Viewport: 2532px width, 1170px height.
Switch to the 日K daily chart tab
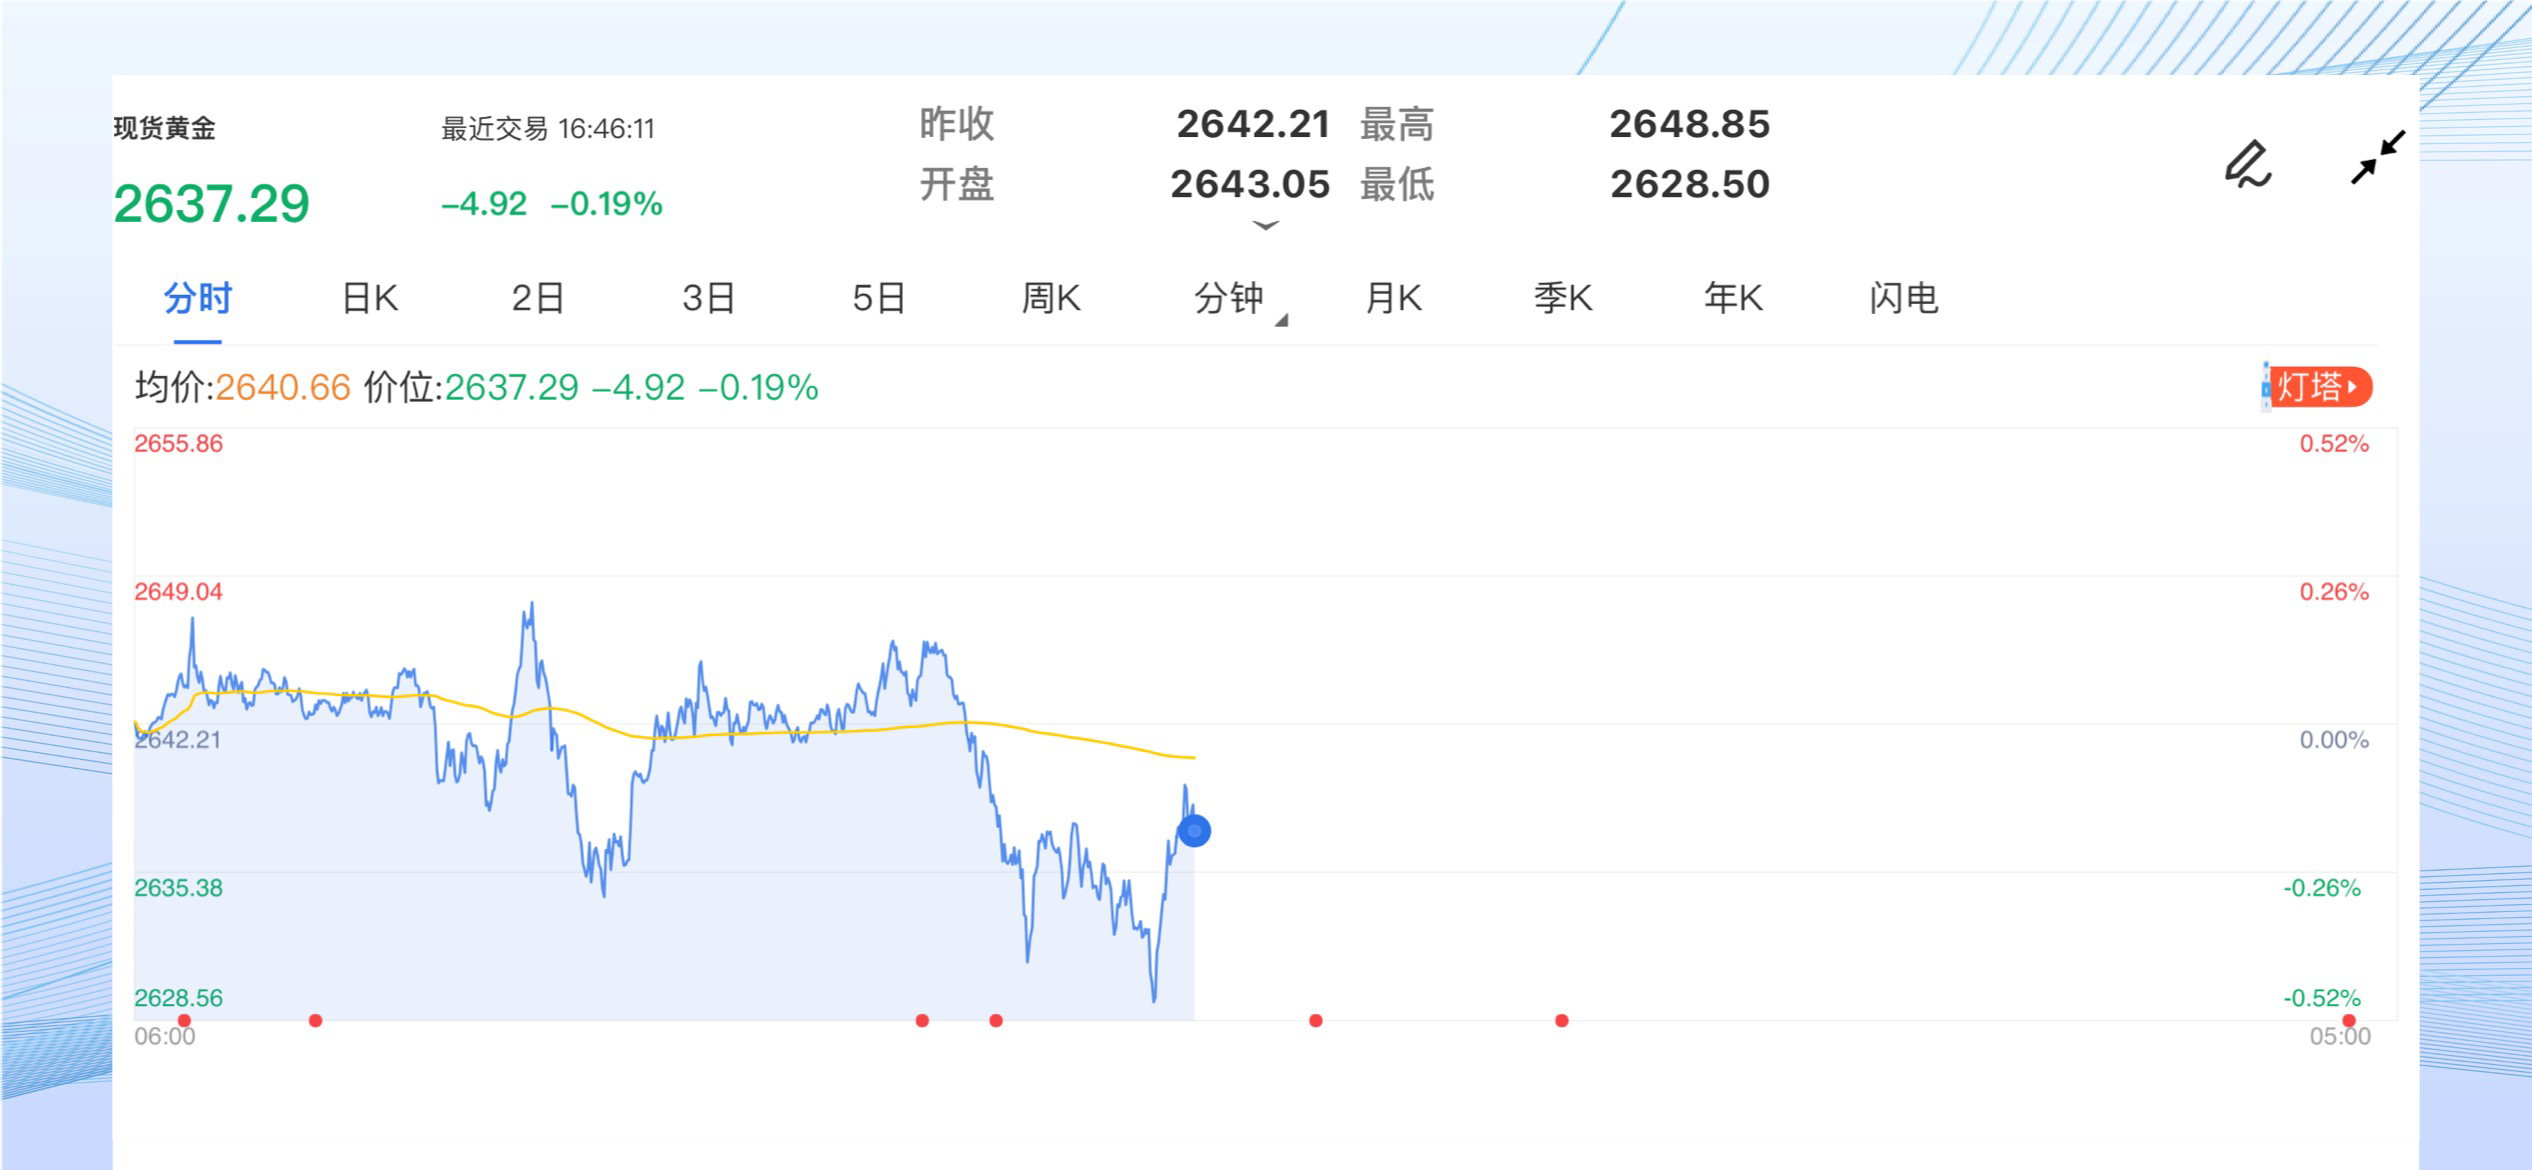click(x=370, y=299)
